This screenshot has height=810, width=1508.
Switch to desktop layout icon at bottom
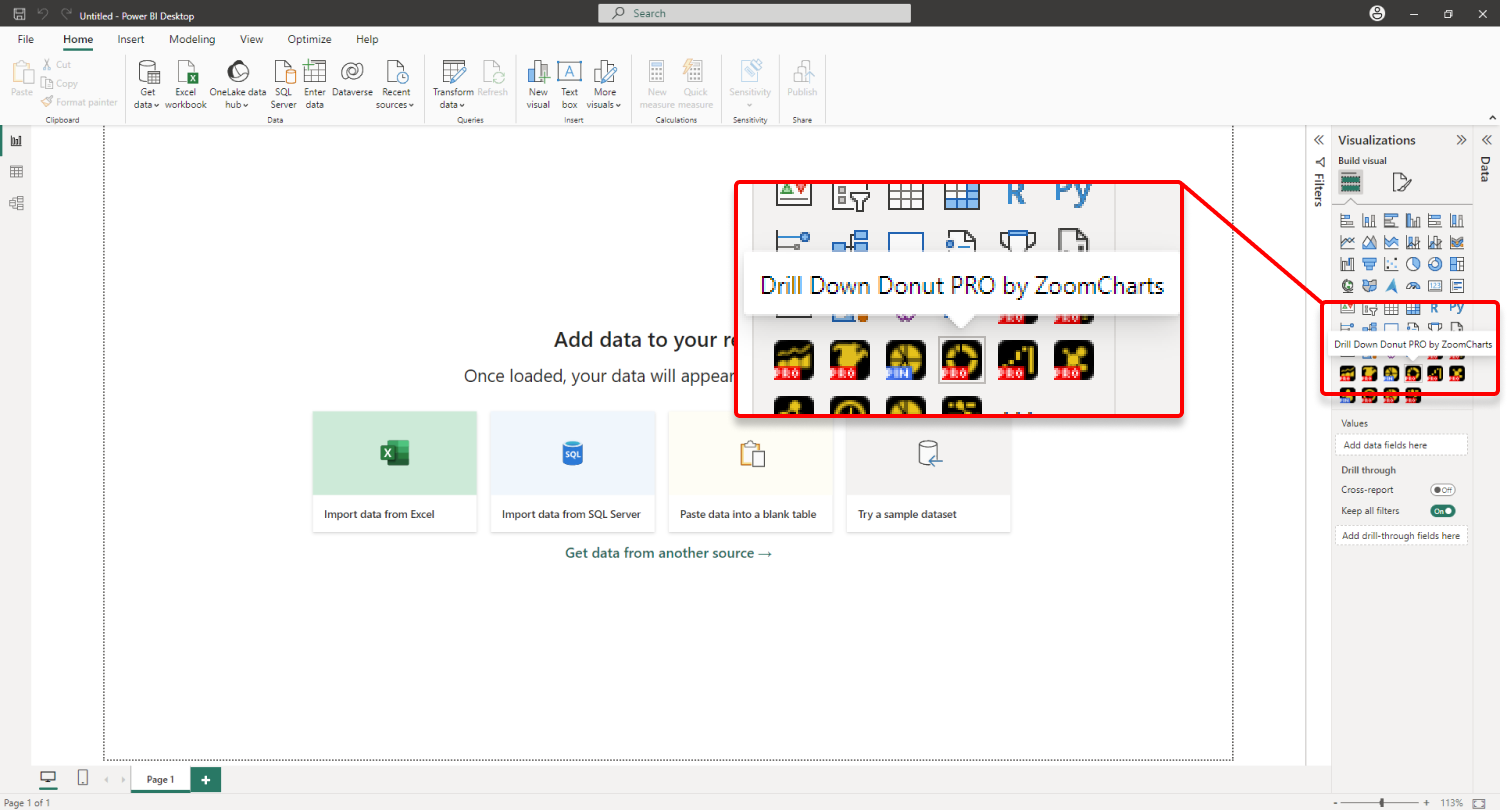click(x=48, y=778)
